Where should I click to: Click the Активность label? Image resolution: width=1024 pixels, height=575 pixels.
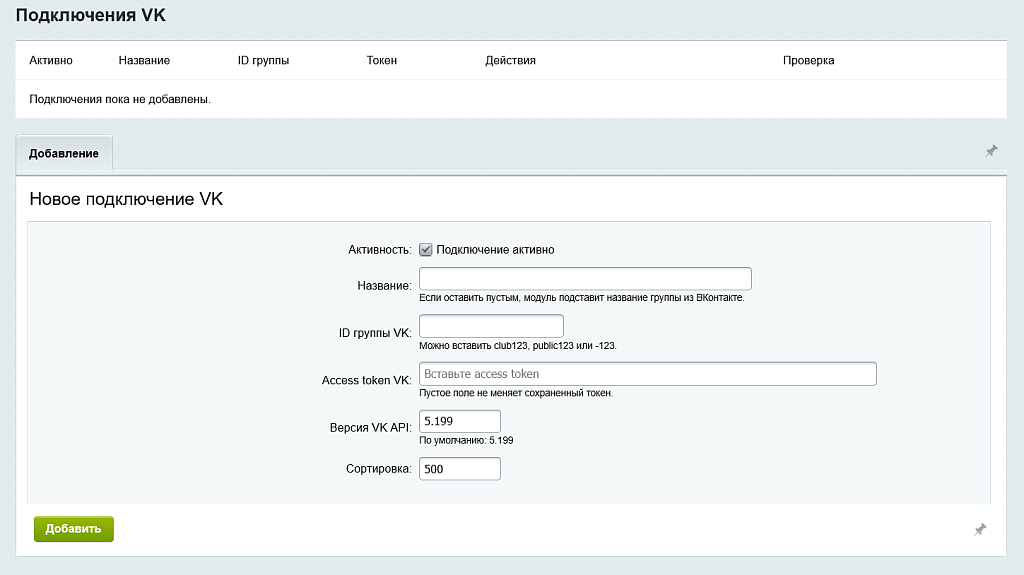tap(380, 250)
